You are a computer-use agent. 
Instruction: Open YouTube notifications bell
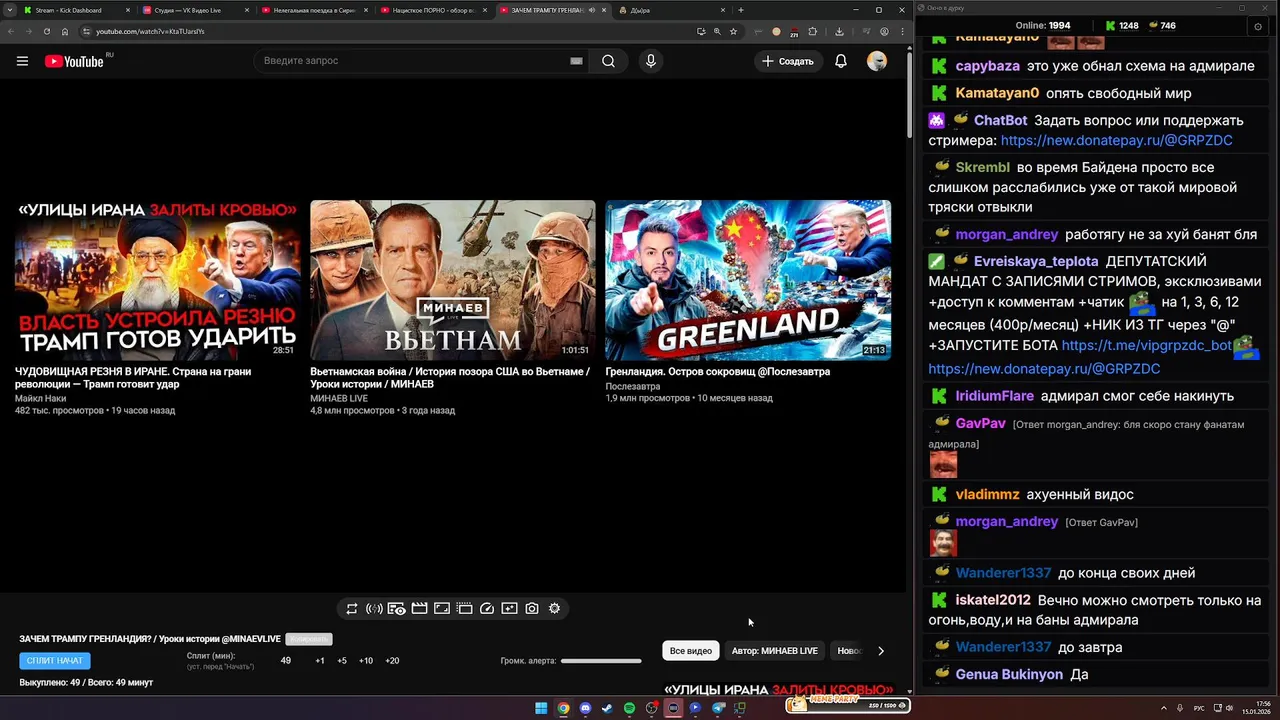pos(841,61)
